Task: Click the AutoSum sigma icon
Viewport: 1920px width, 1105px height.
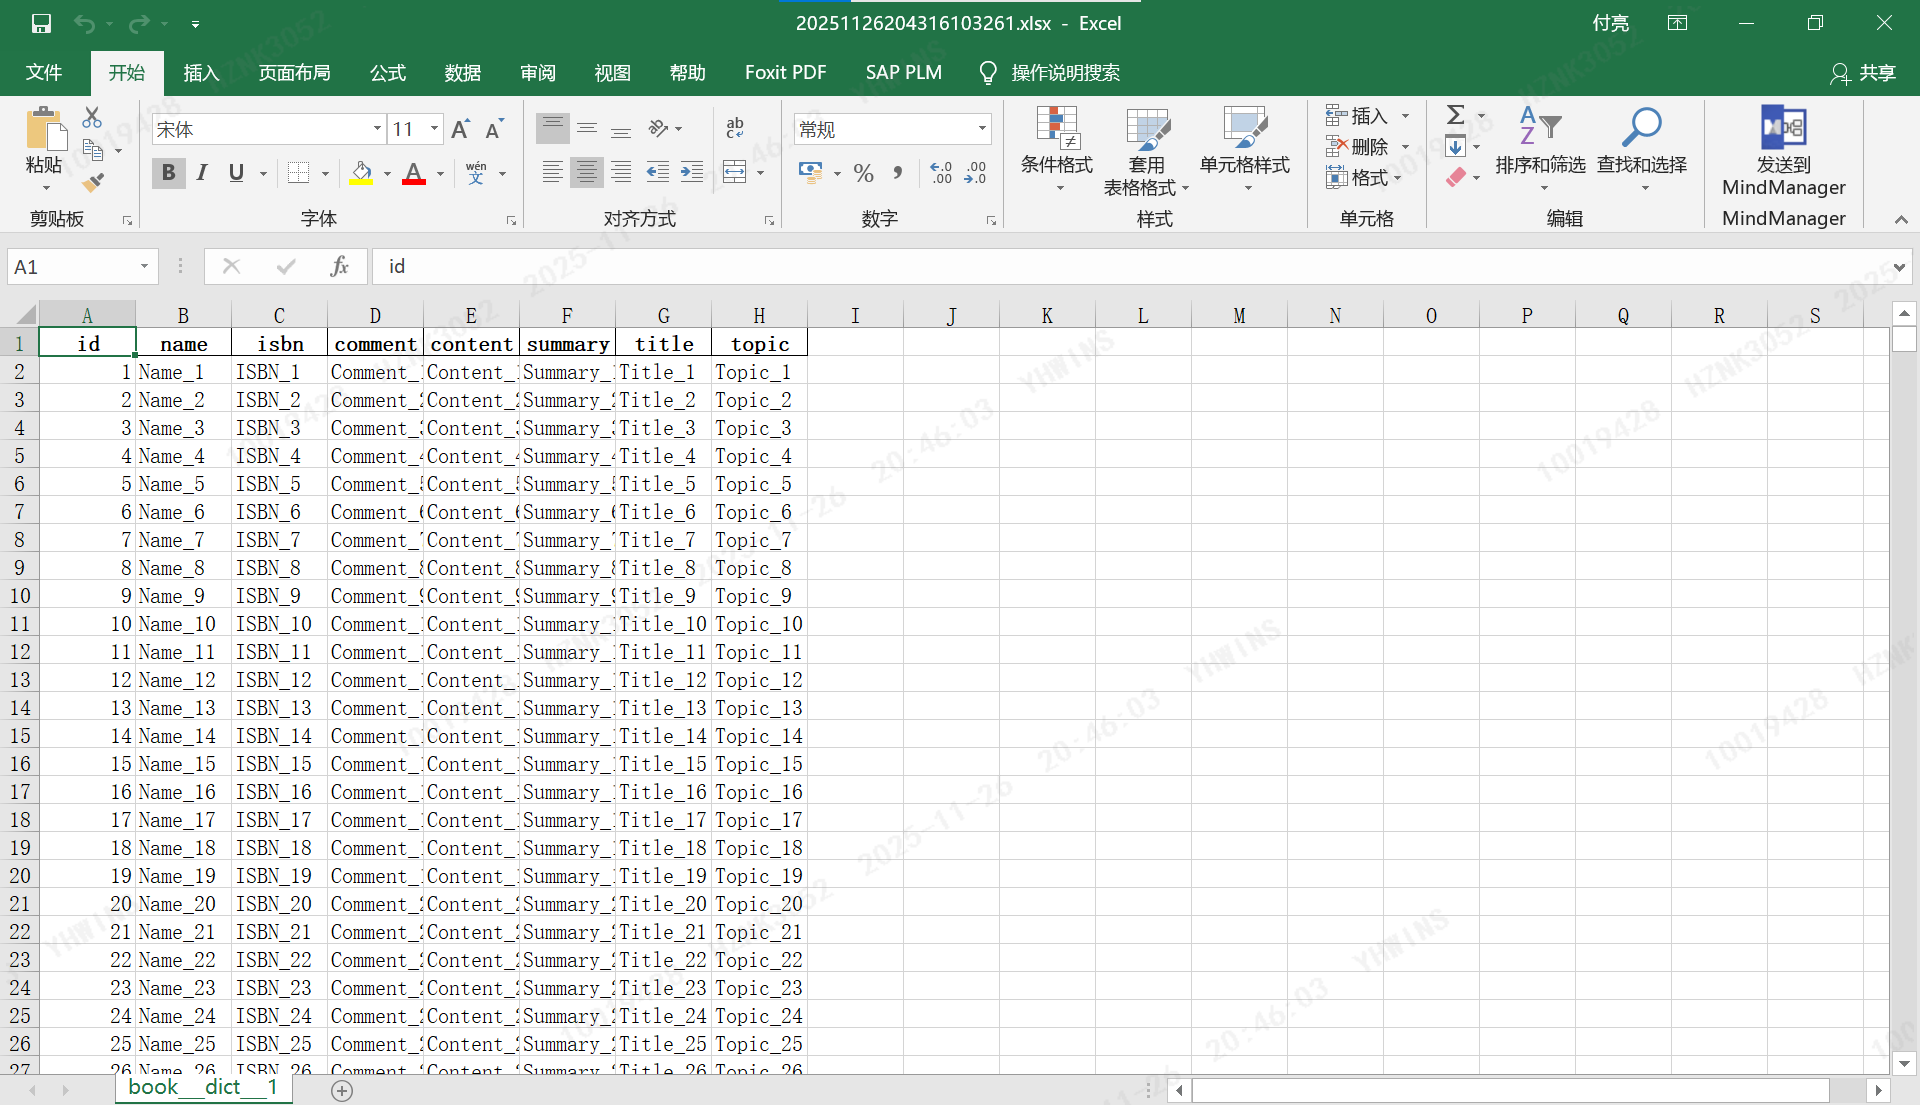Action: 1456,115
